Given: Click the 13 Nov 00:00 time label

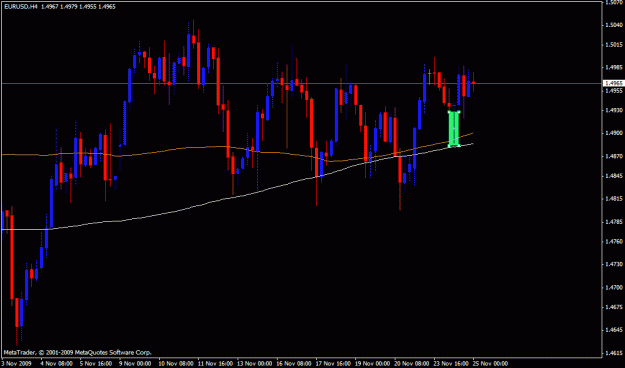Looking at the screenshot, I should click(254, 364).
